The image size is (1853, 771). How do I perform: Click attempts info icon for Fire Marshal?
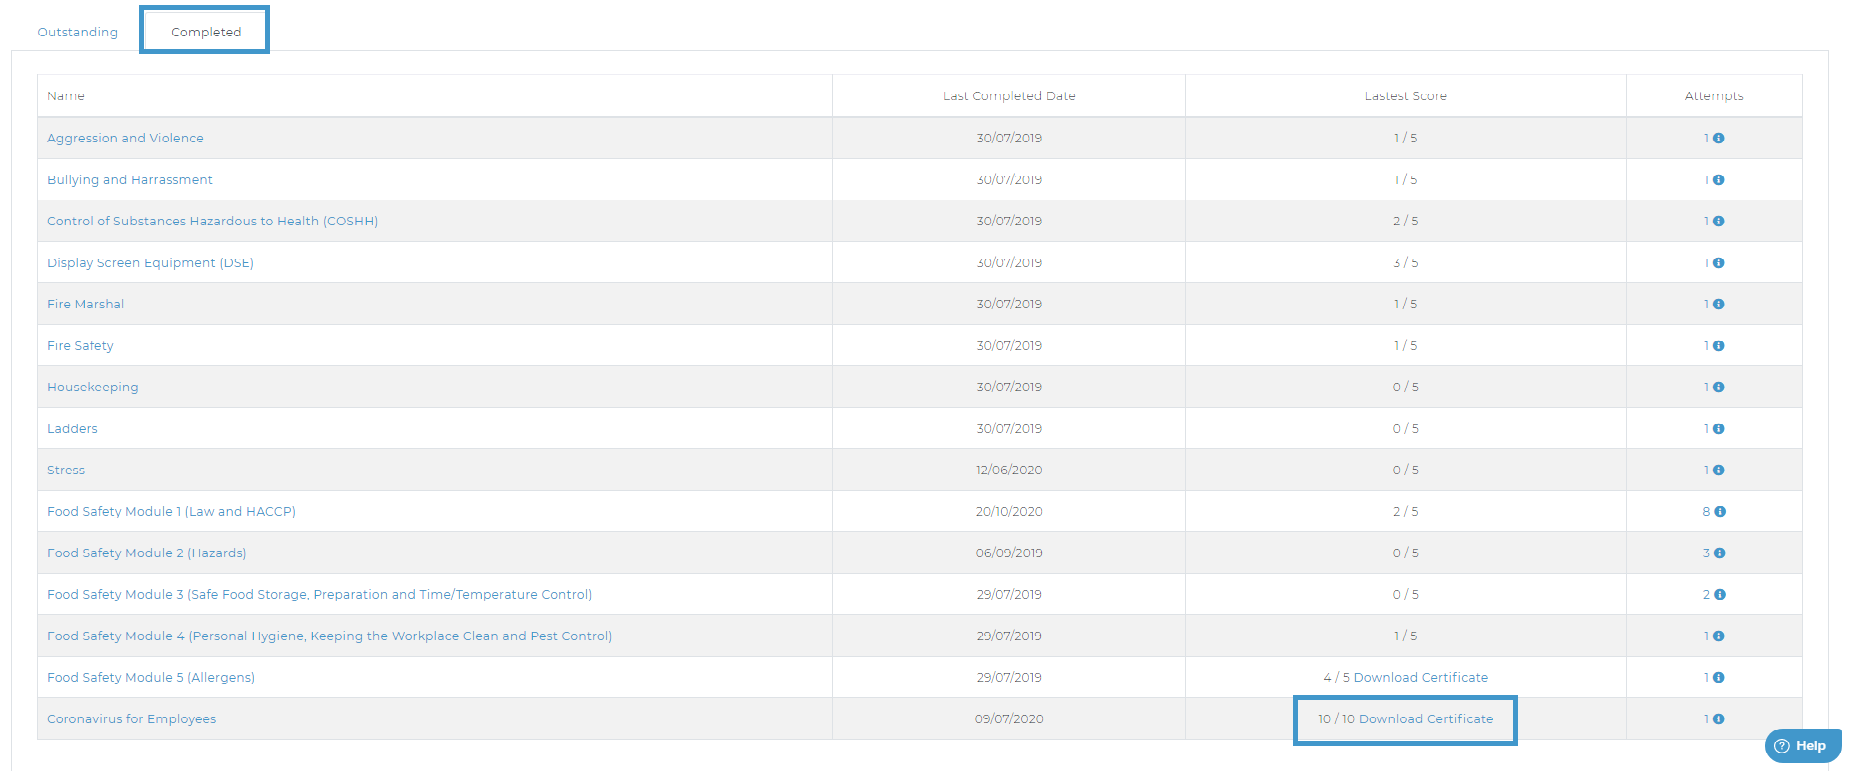(x=1718, y=304)
